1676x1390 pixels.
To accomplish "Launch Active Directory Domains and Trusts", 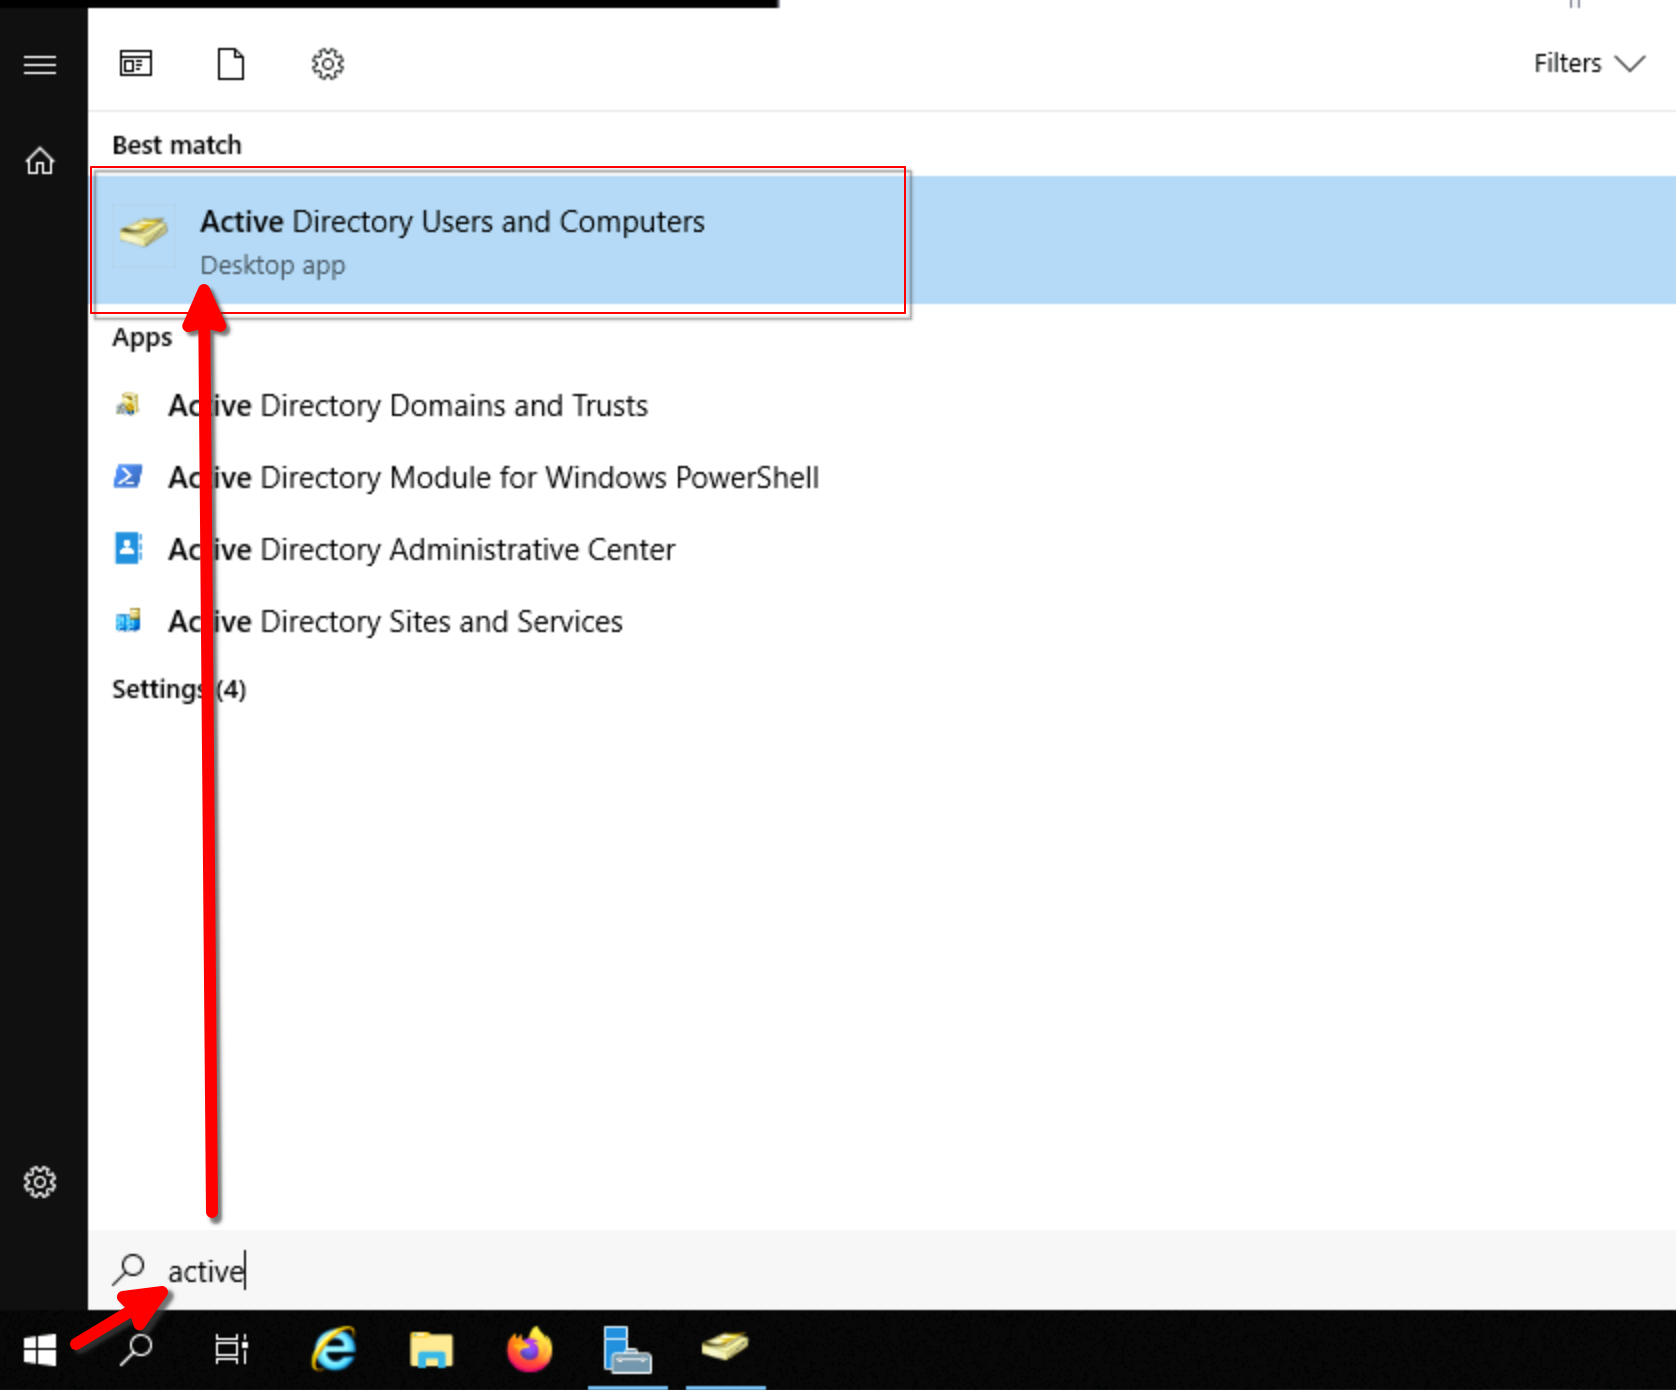I will point(407,406).
